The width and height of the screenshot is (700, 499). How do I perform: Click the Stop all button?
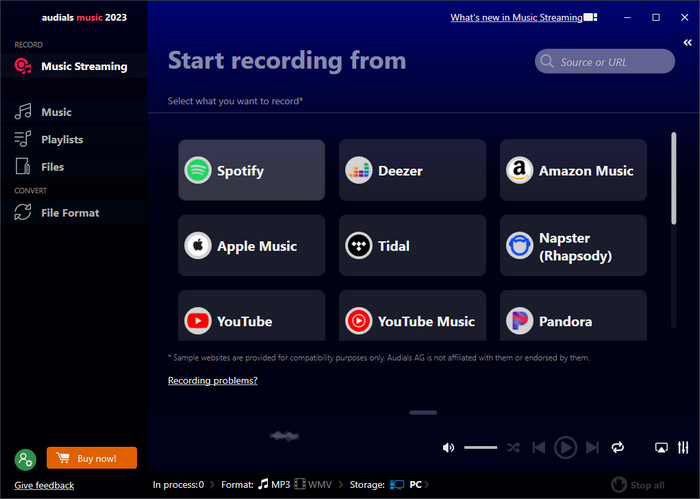(x=638, y=485)
